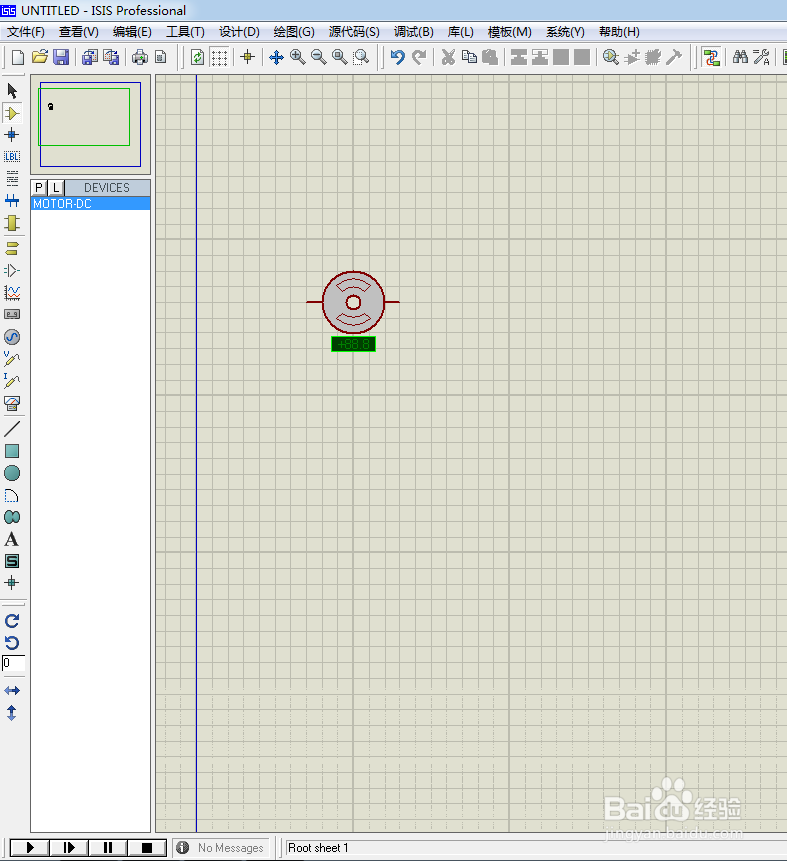787x861 pixels.
Task: Flip horizontally with X-mirror button
Action: coord(12,691)
